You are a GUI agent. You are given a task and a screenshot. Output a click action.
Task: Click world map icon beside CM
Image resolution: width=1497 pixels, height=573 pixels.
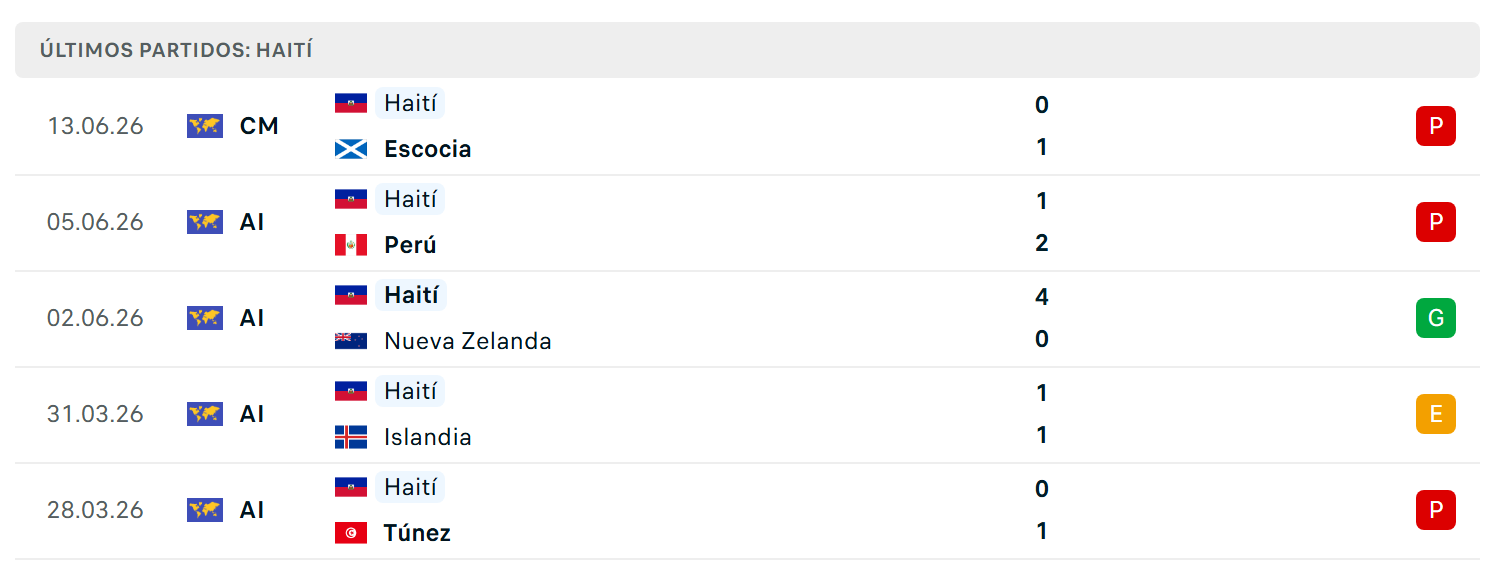click(x=205, y=126)
